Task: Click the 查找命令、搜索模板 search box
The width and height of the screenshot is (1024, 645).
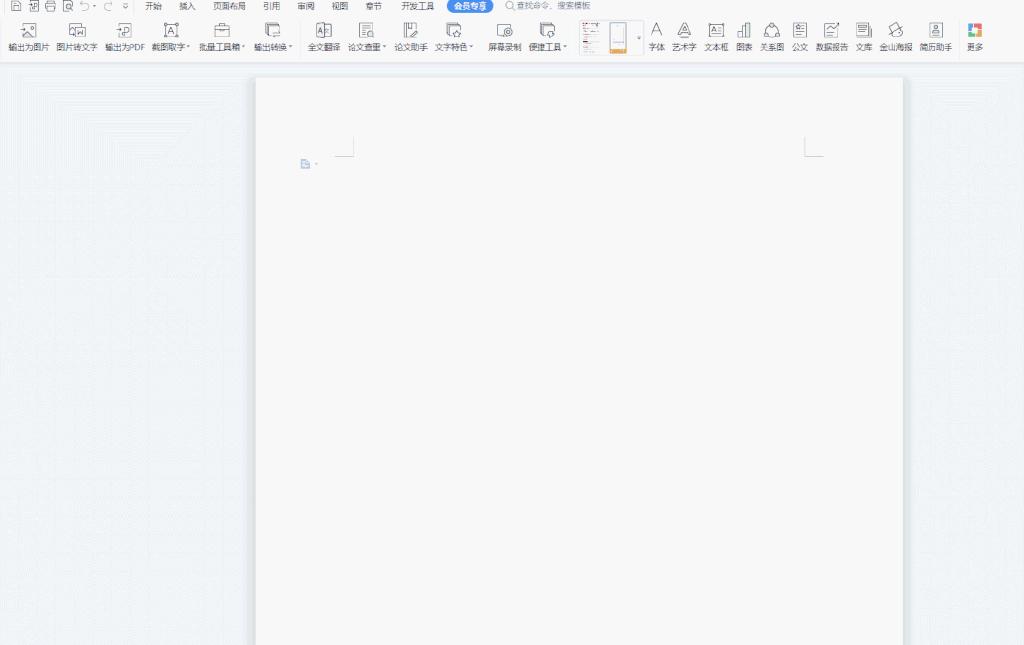Action: click(x=552, y=6)
